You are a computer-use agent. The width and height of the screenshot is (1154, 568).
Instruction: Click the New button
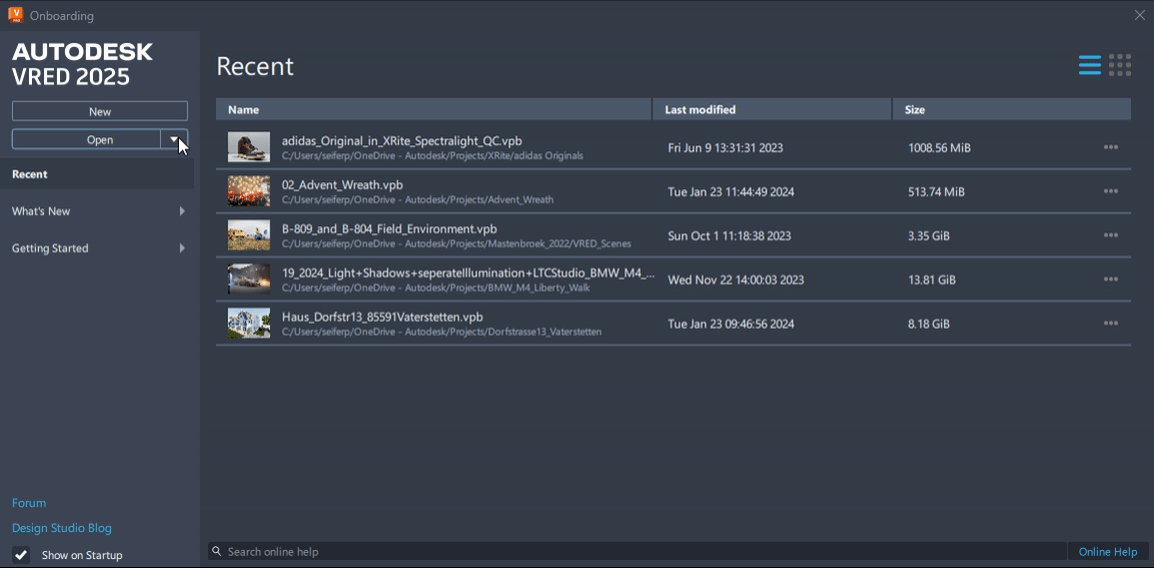click(x=100, y=111)
